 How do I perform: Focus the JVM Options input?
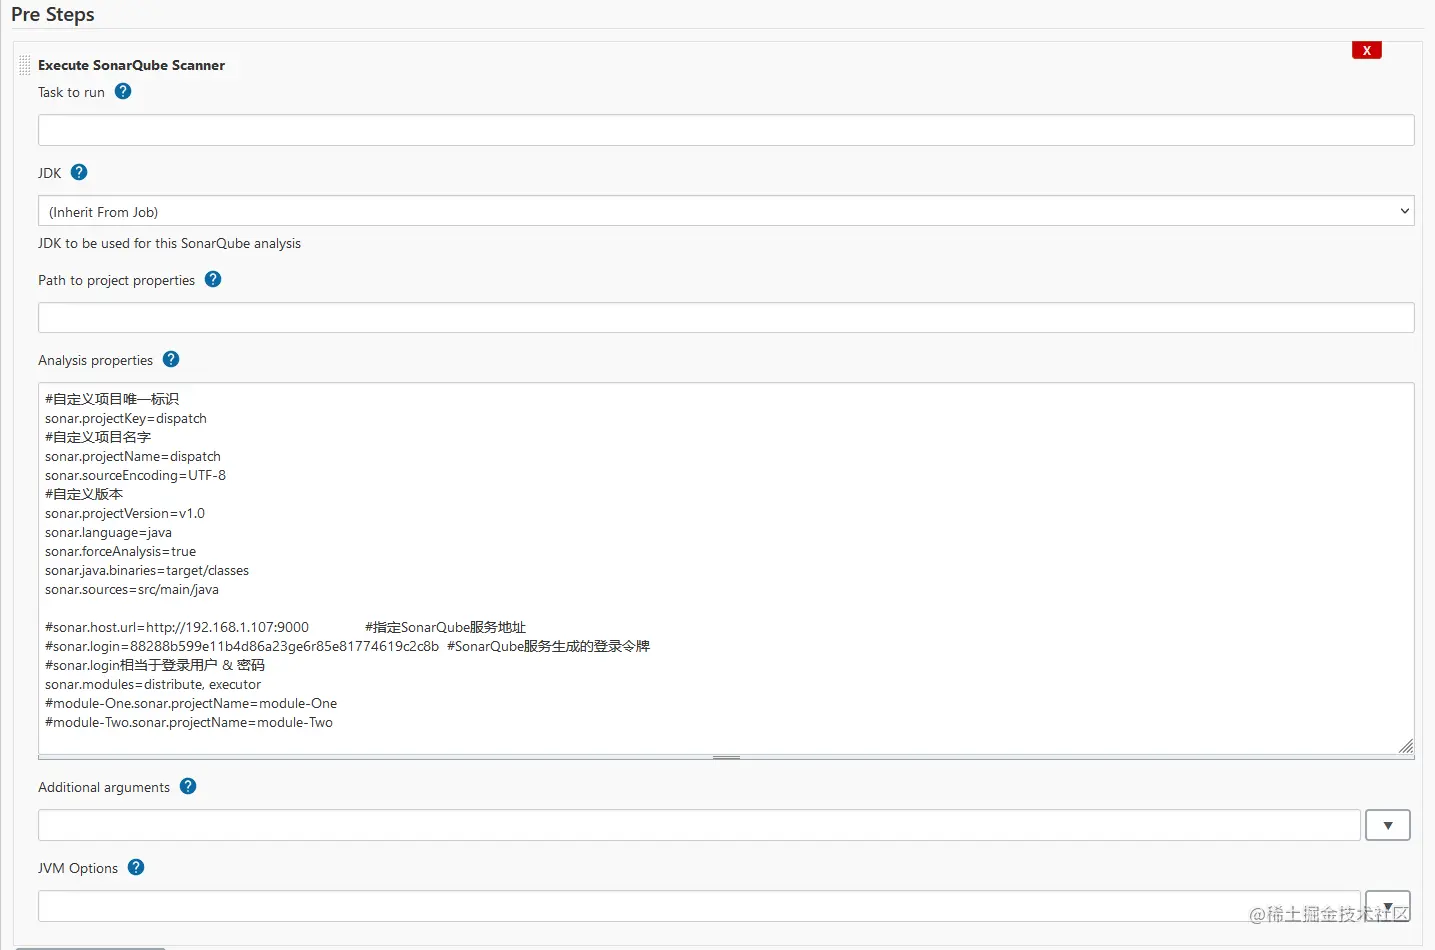coord(699,906)
